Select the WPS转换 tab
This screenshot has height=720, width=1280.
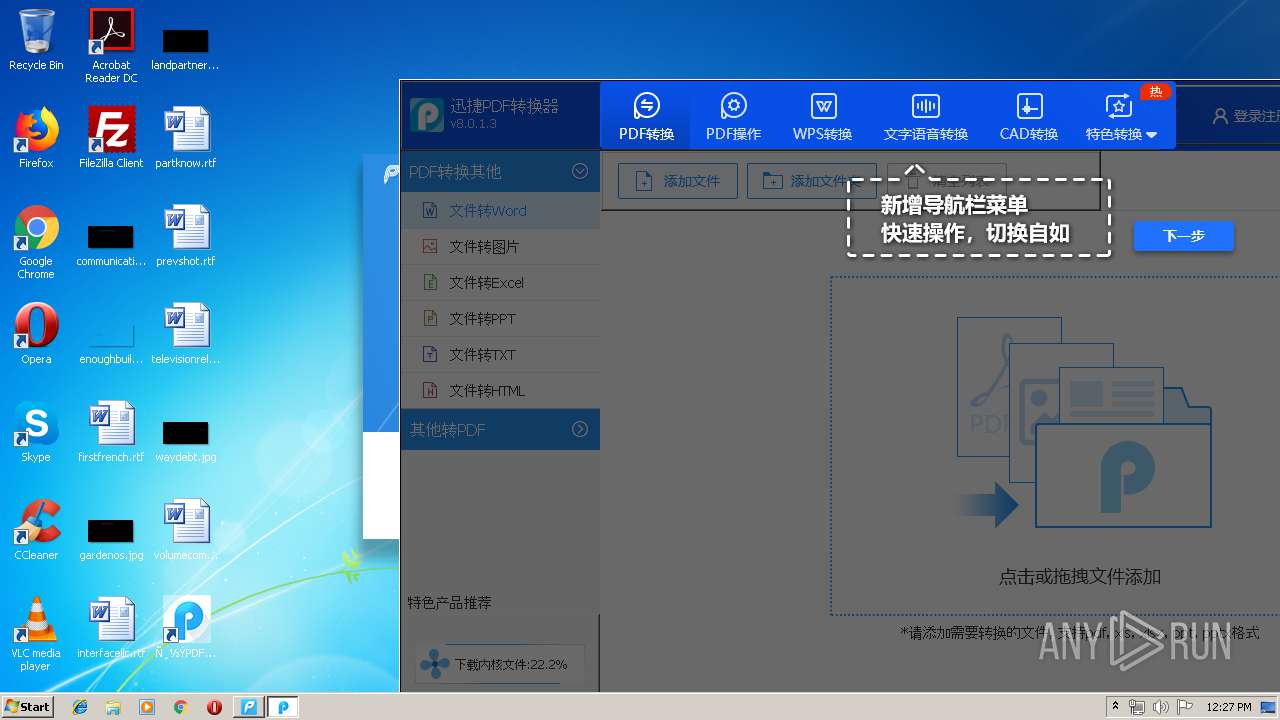pos(822,116)
